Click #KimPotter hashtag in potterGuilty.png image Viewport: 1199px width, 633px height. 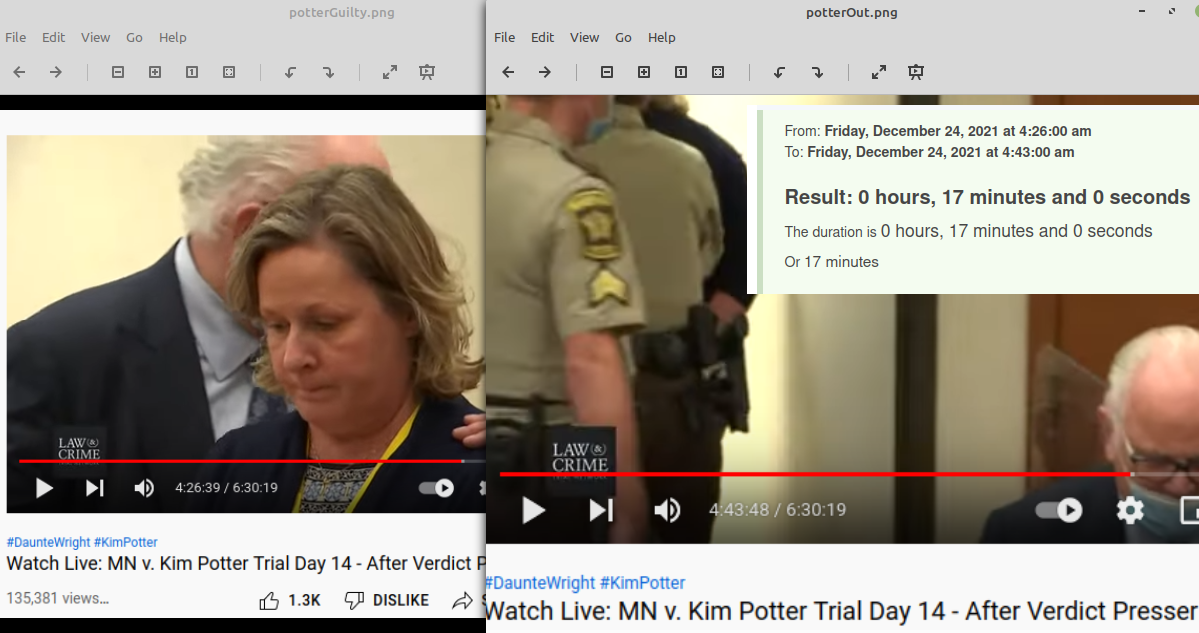(x=126, y=542)
